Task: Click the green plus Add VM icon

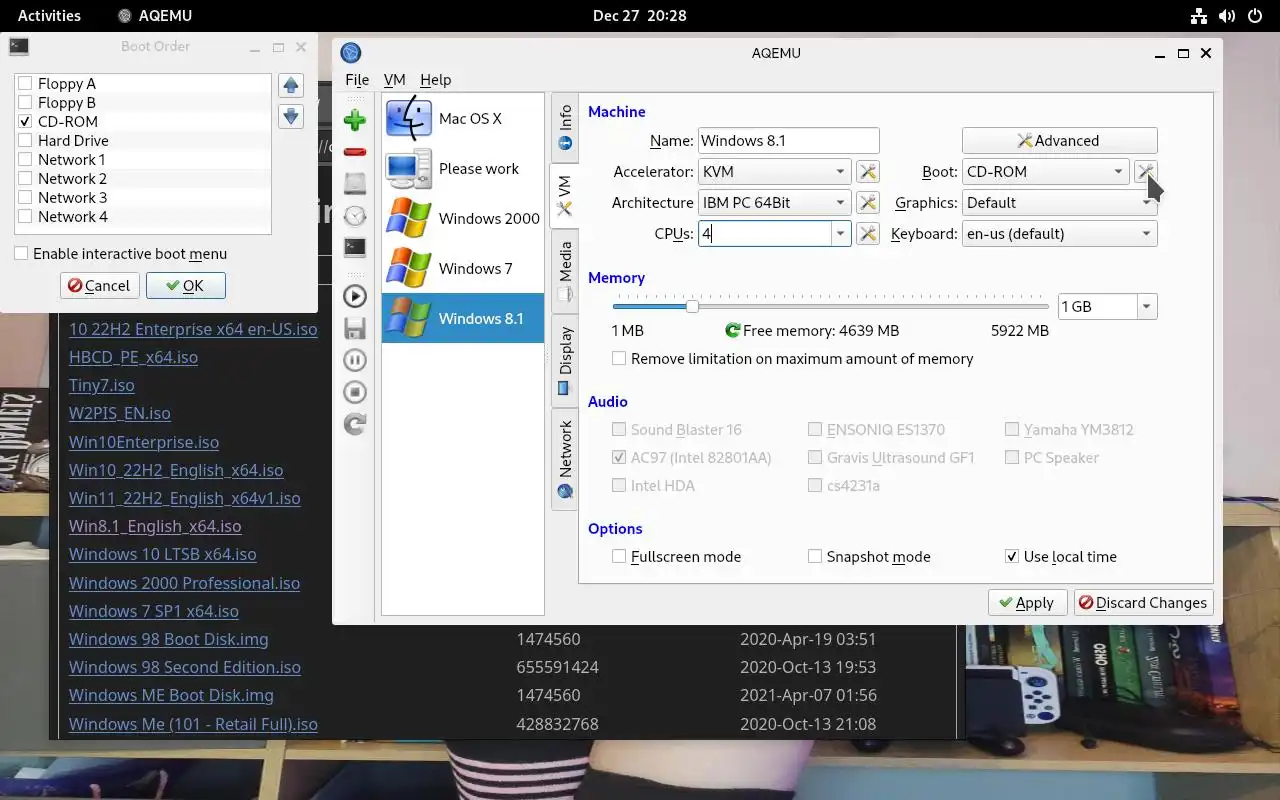Action: 354,121
